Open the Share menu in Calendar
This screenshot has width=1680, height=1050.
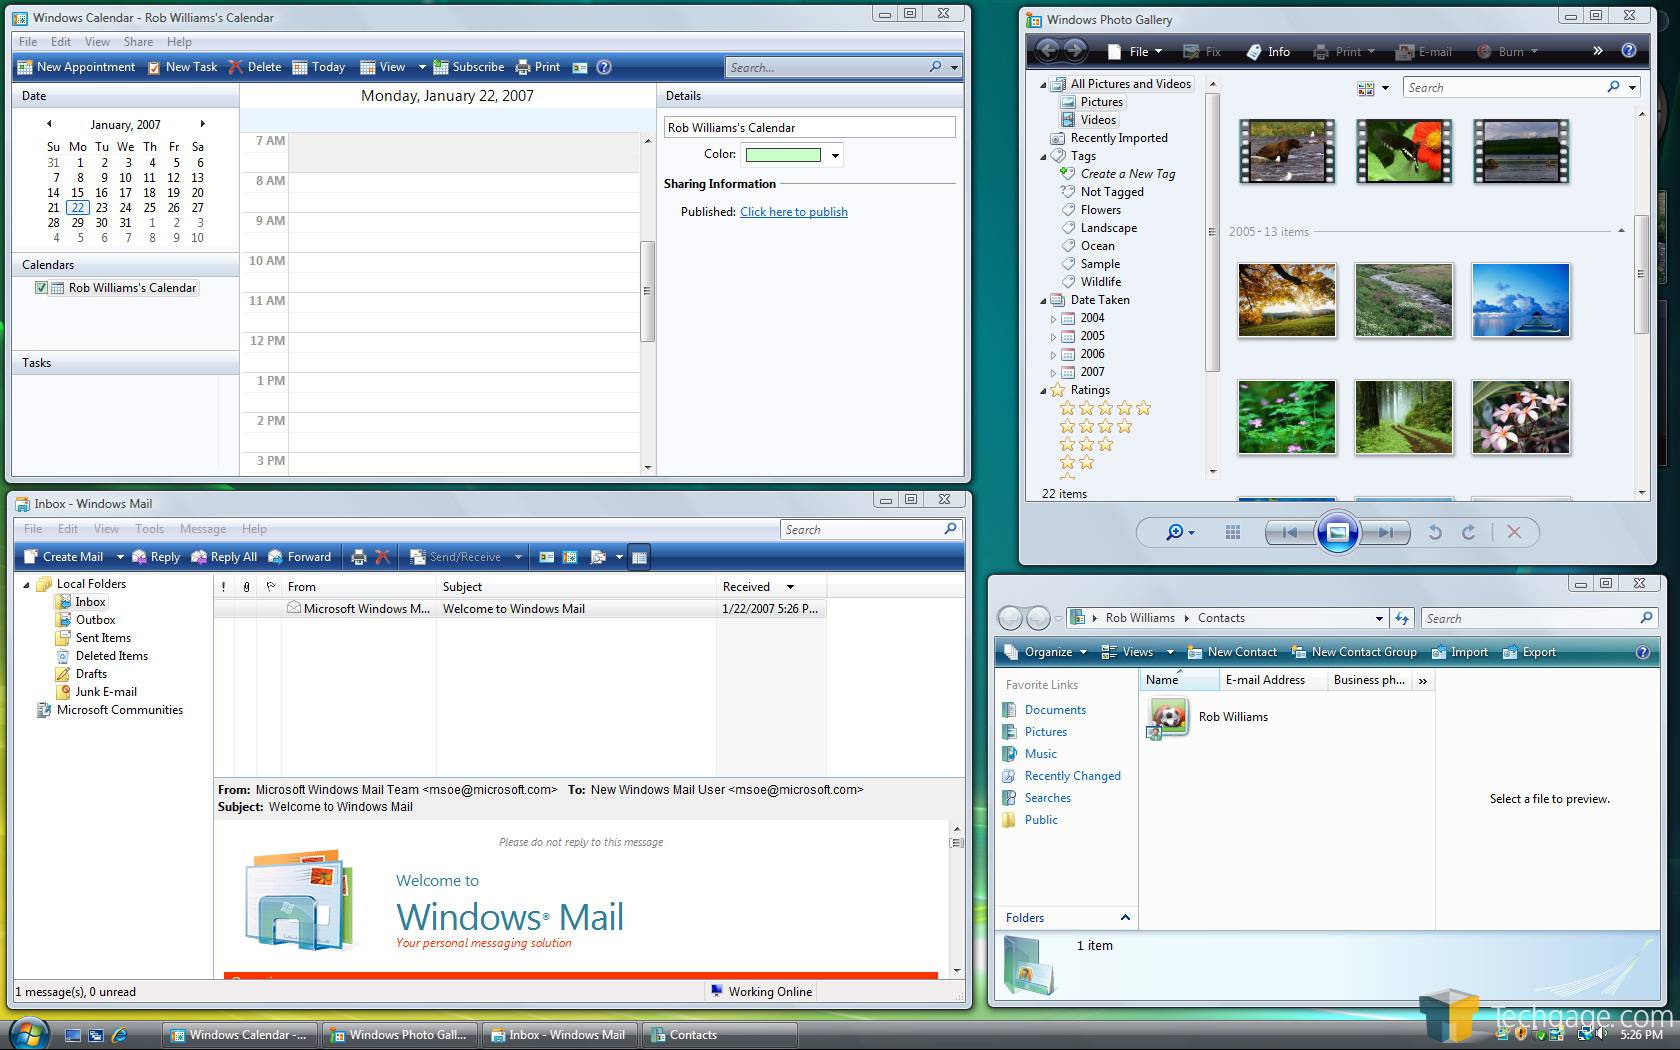138,42
